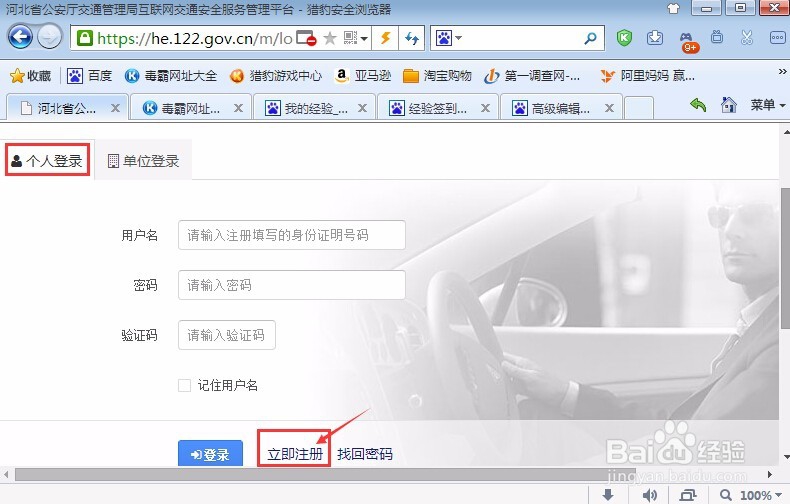Click the home page icon

coord(729,105)
